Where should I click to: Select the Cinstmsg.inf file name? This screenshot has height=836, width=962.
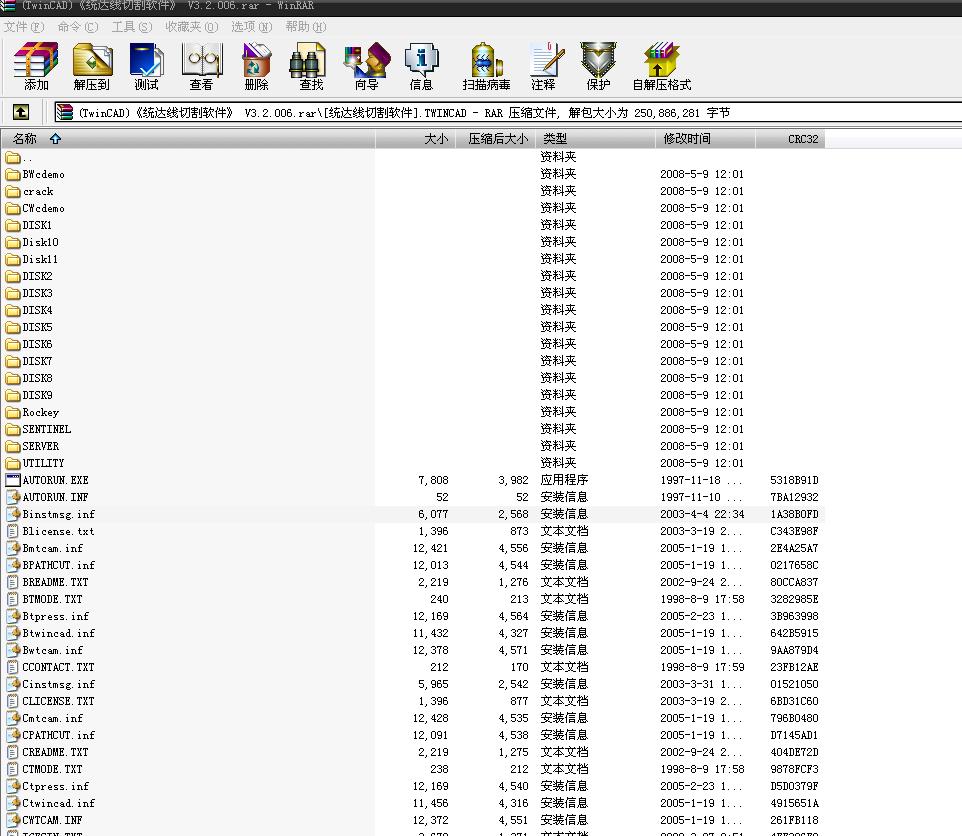coord(59,685)
